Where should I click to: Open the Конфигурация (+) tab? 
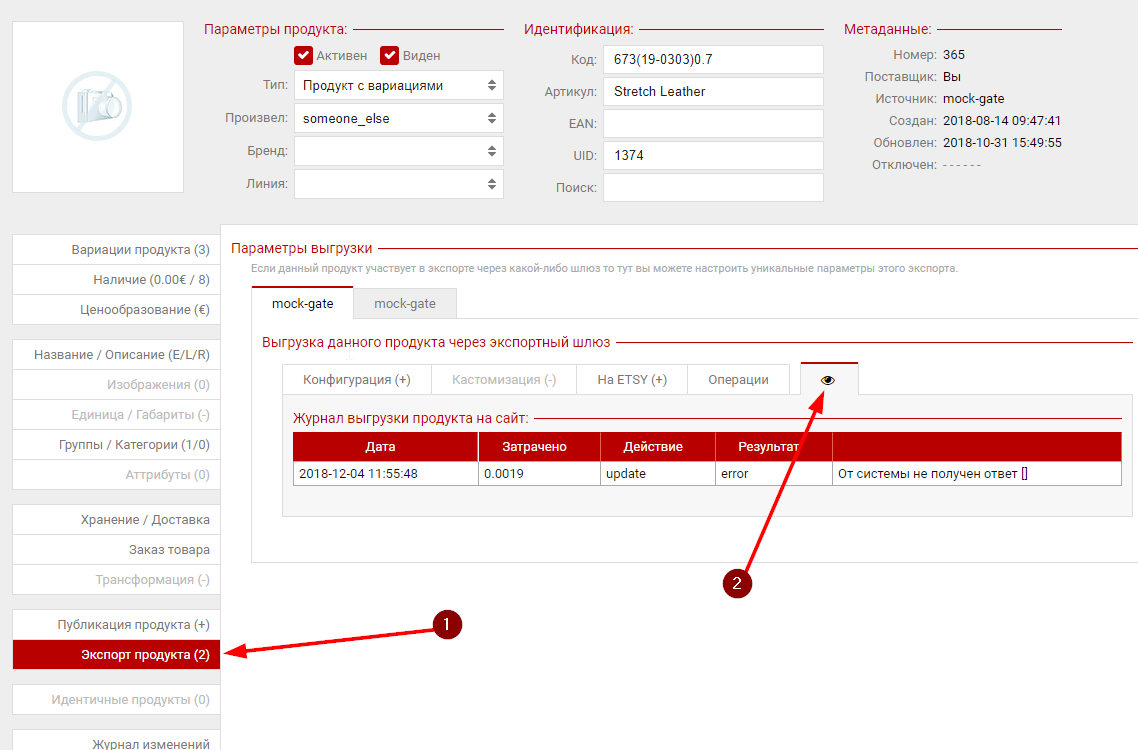pos(357,380)
